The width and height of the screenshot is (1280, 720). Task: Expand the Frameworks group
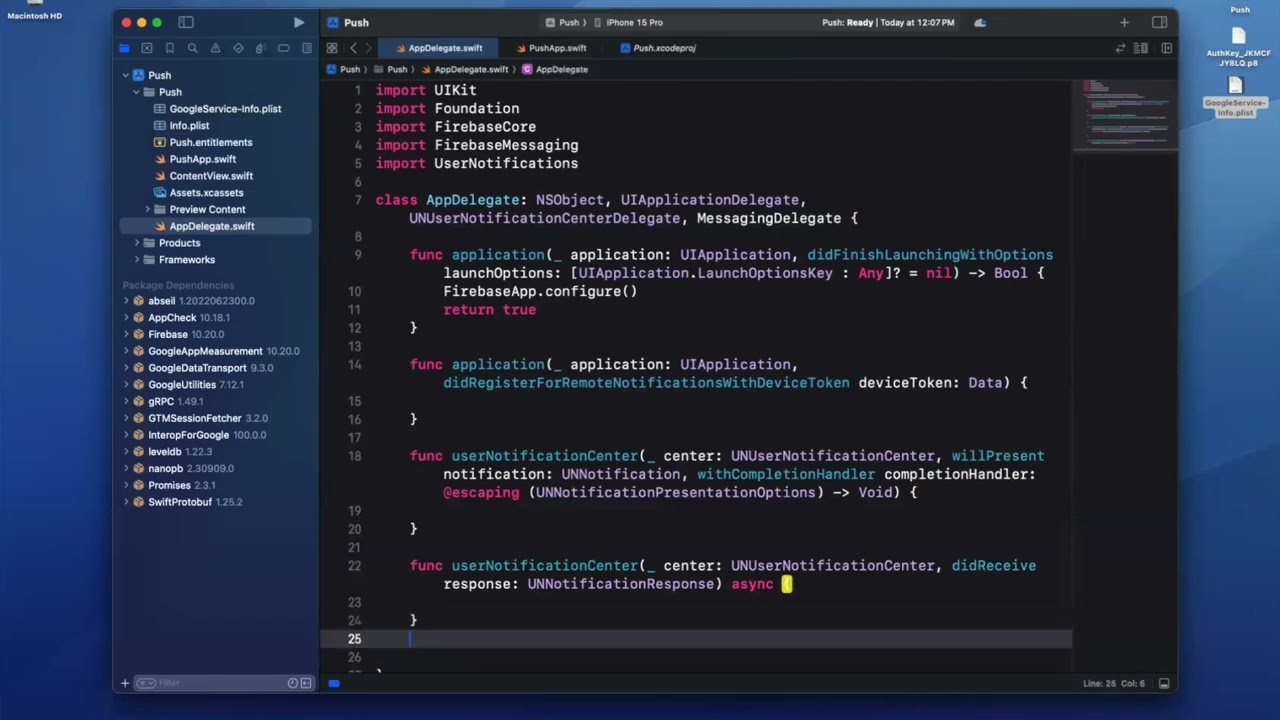136,260
